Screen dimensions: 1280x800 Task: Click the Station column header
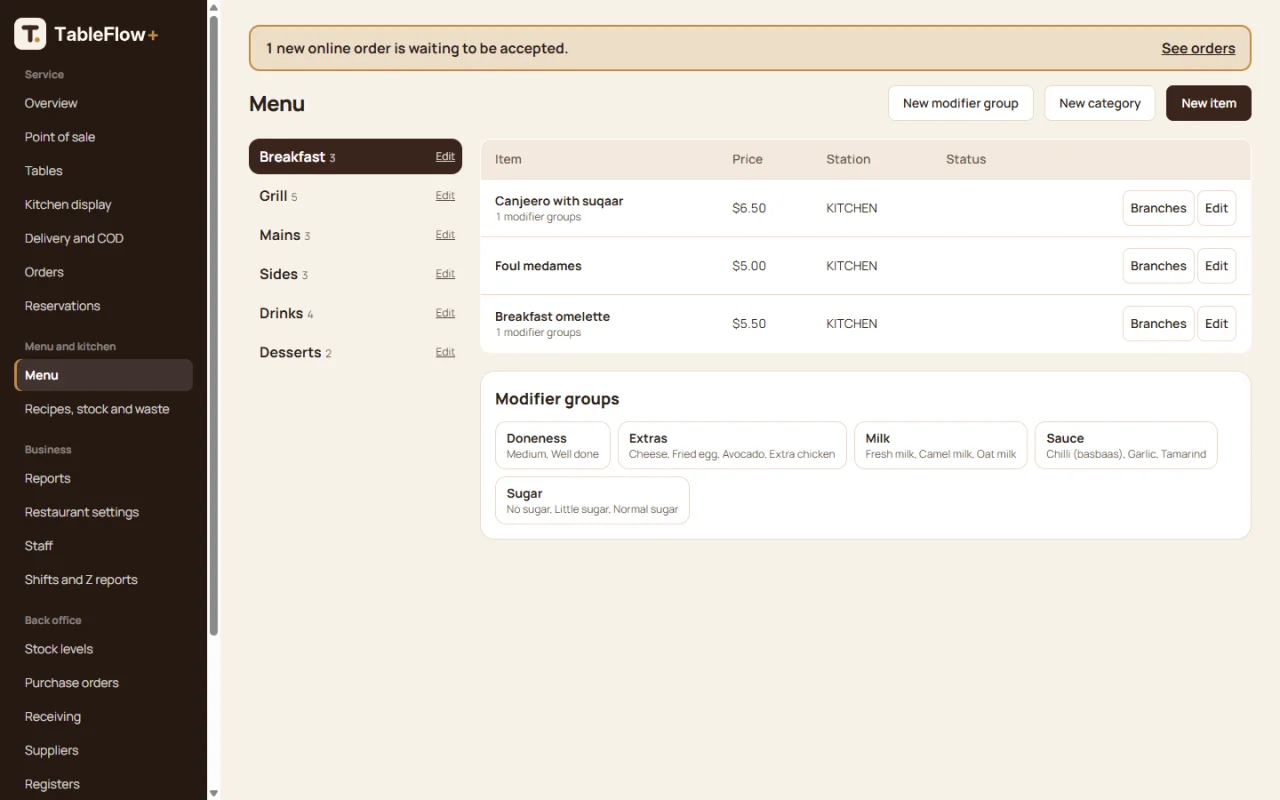(848, 159)
